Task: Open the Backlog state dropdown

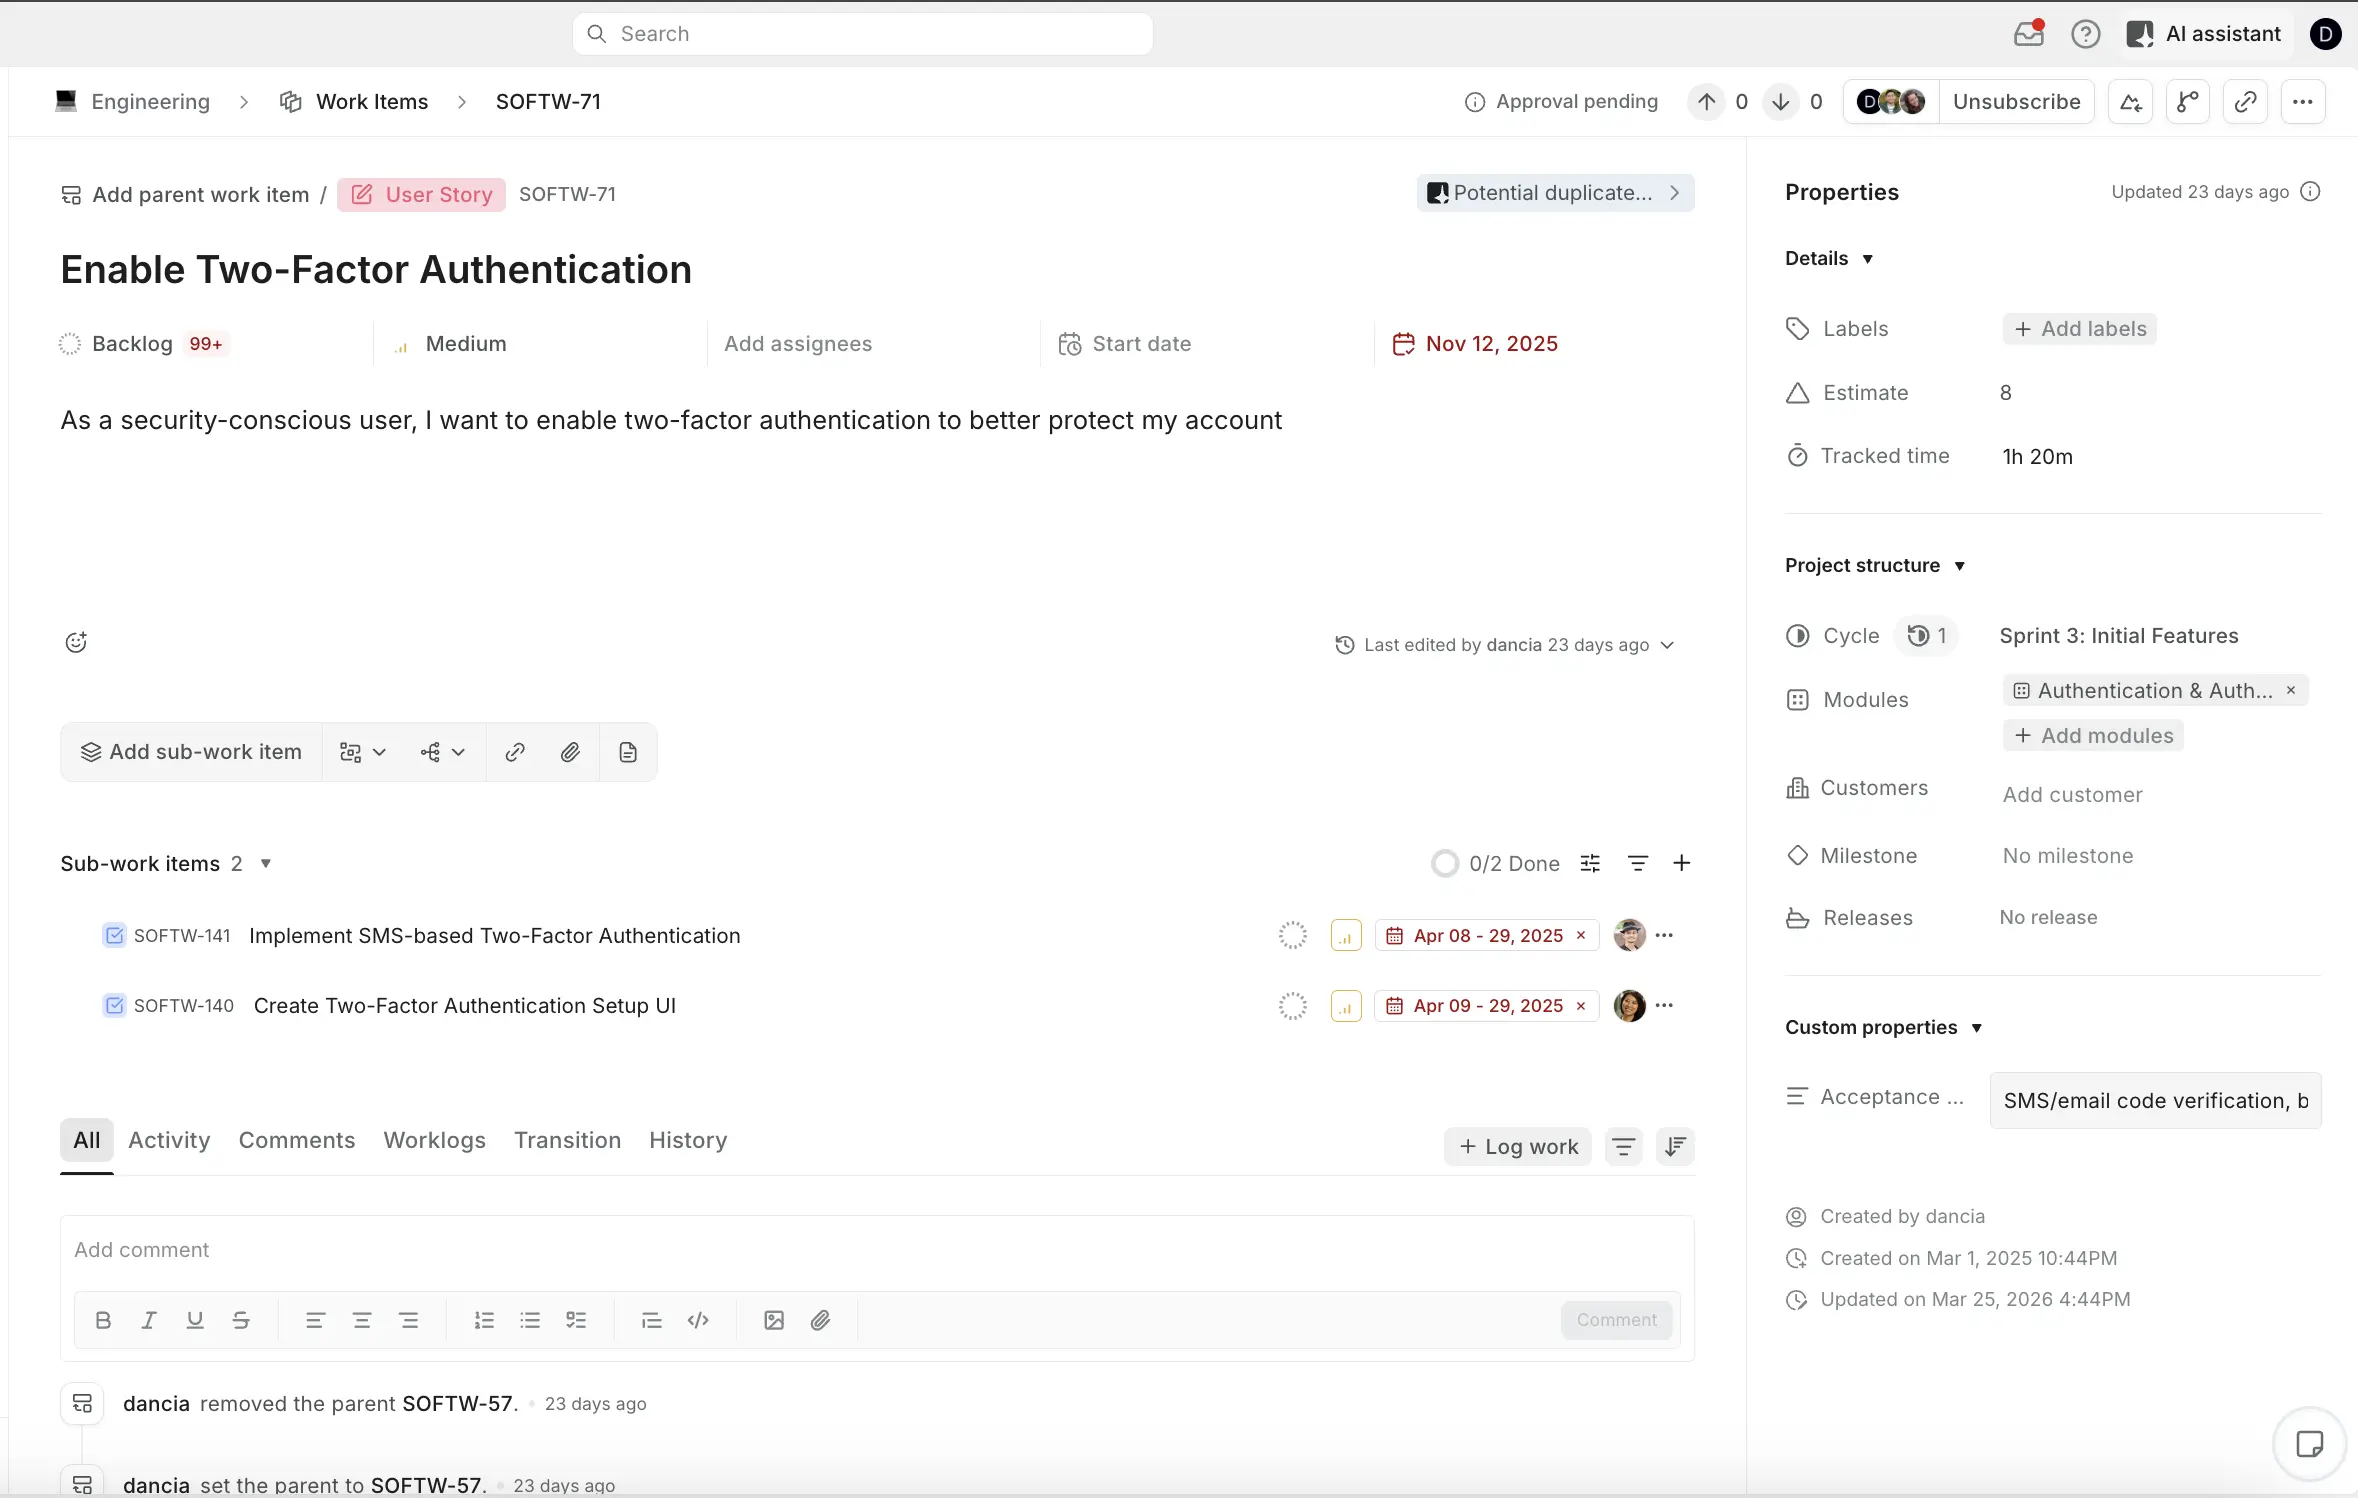Action: [x=132, y=344]
